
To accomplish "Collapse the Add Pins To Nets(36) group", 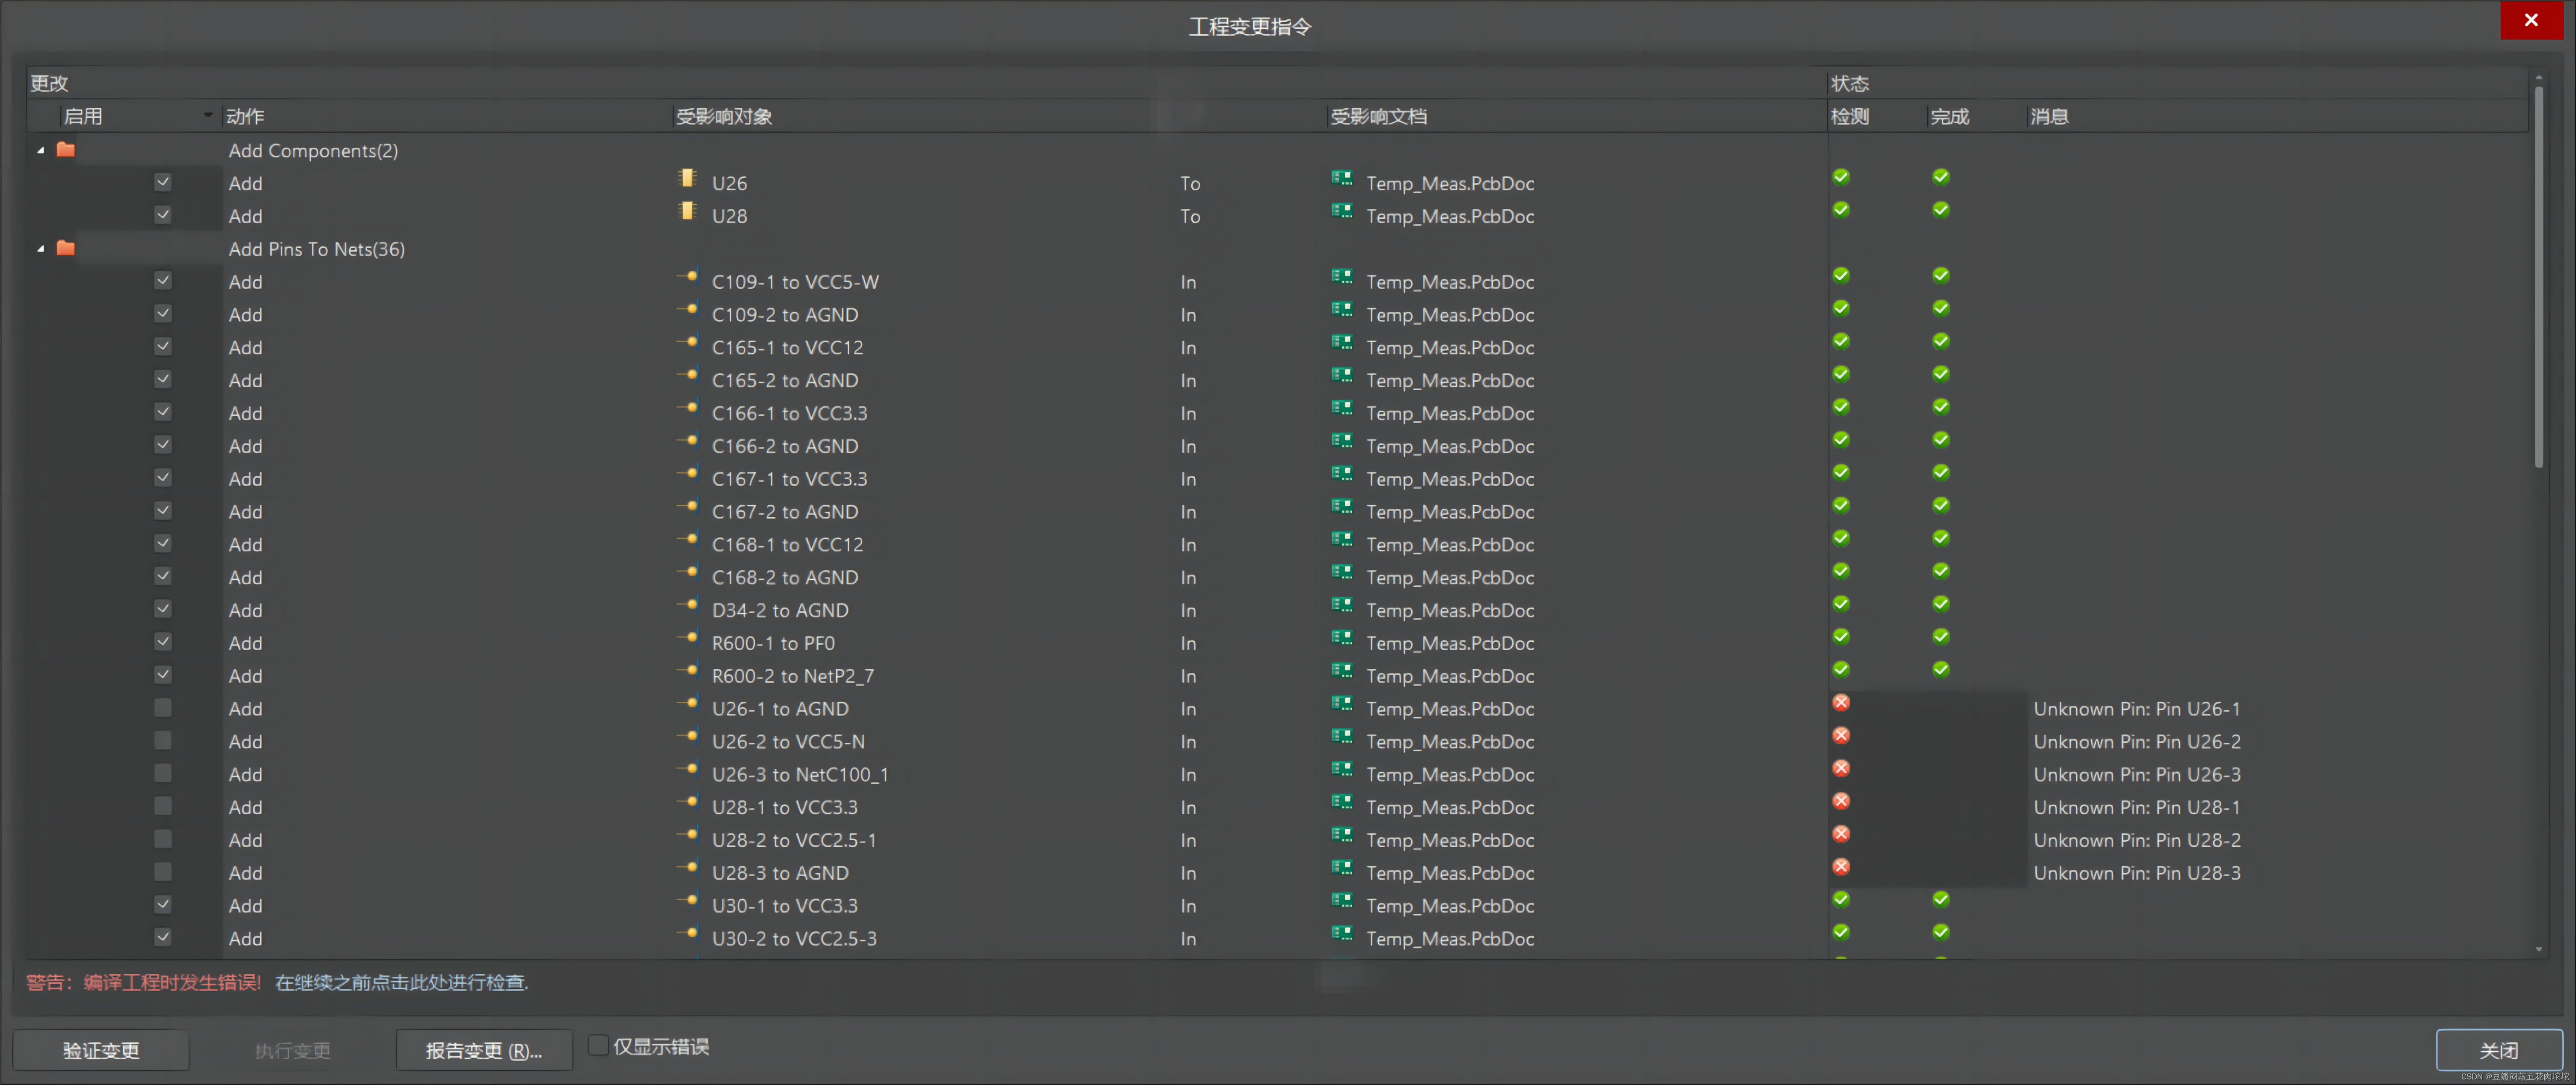I will pos(41,248).
